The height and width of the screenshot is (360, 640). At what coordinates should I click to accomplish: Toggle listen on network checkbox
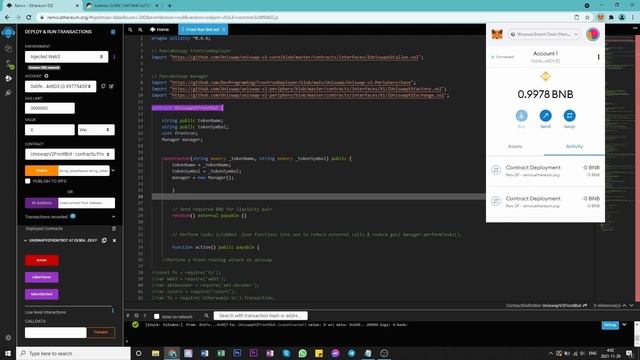tap(156, 316)
